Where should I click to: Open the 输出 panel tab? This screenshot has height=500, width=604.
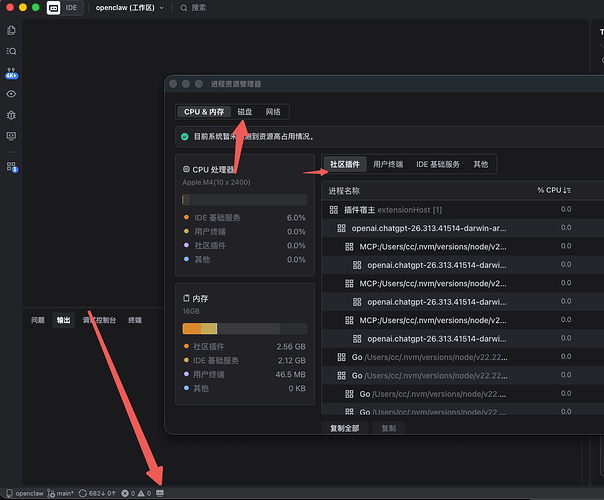pyautogui.click(x=64, y=320)
